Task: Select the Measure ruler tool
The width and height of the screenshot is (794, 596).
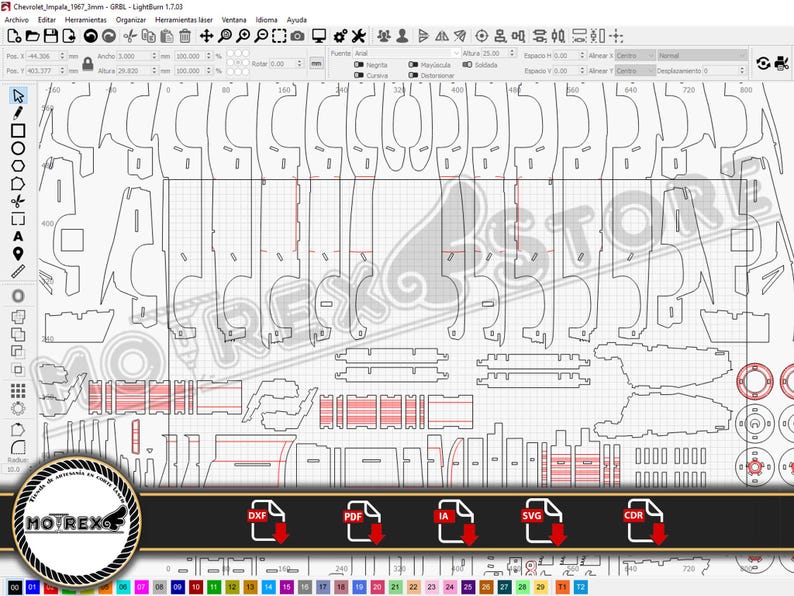Action: point(18,271)
